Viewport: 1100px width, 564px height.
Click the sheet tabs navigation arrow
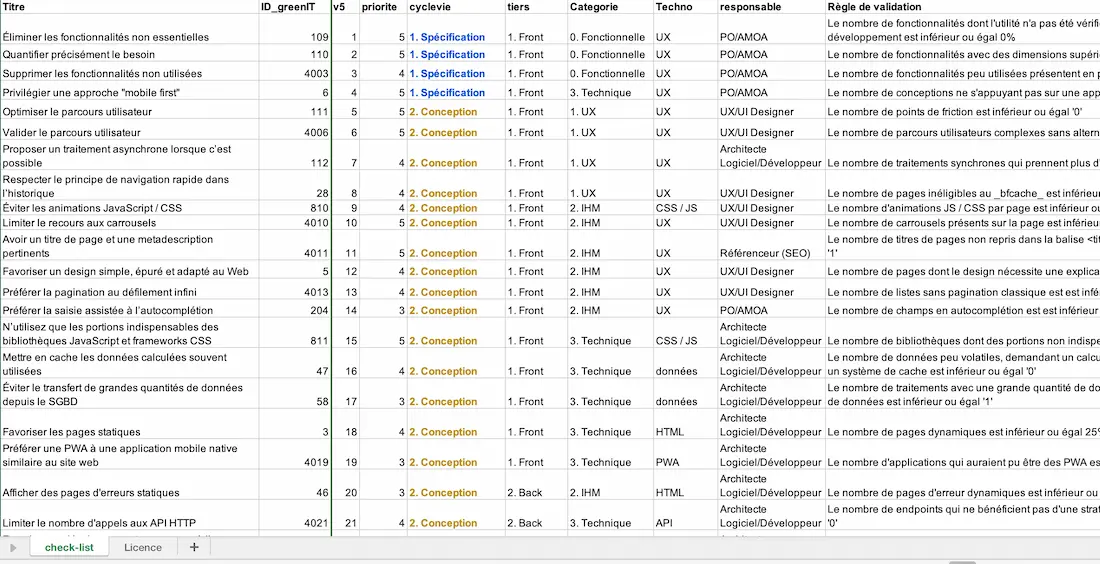pos(13,547)
